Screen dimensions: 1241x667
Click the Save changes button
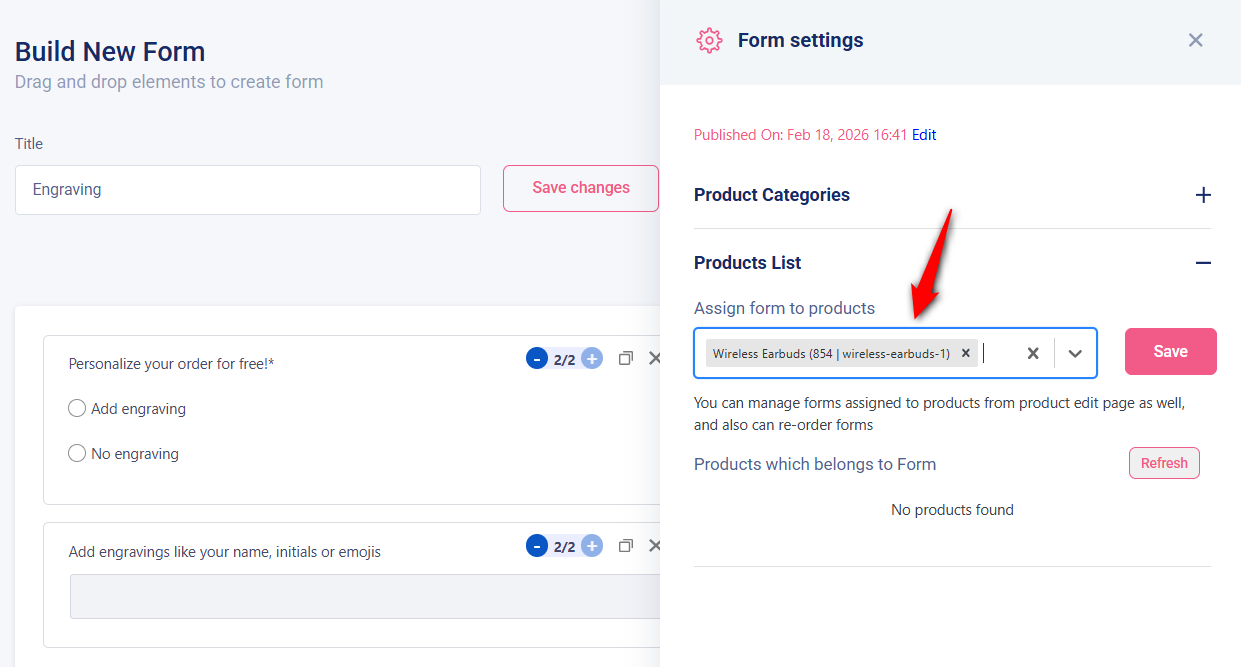click(x=581, y=188)
